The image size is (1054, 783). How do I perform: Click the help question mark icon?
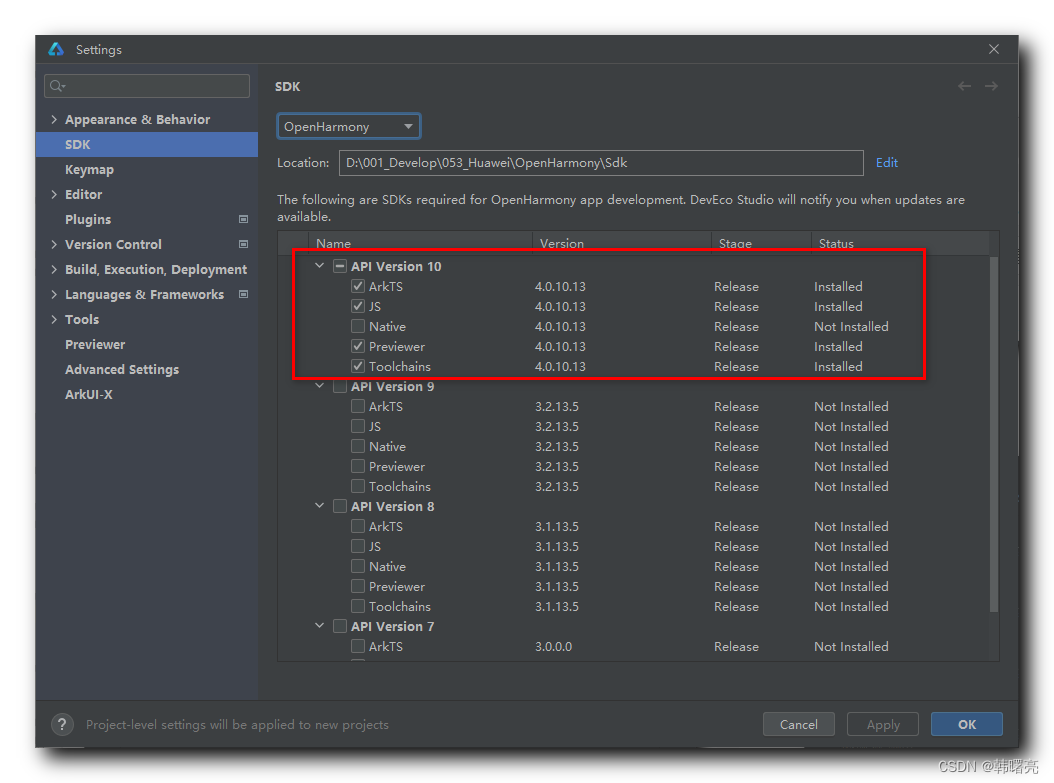[x=62, y=724]
